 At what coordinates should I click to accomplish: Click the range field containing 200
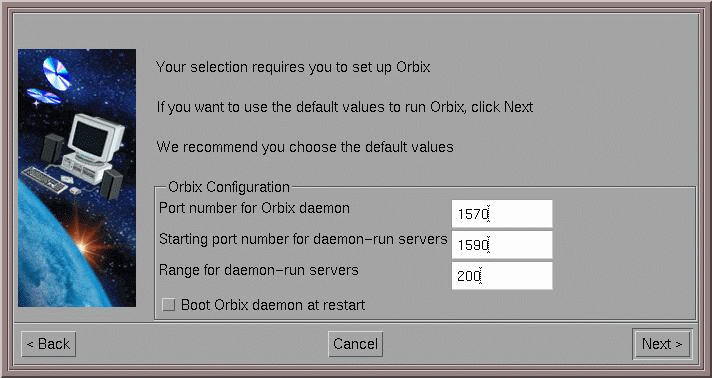(502, 275)
